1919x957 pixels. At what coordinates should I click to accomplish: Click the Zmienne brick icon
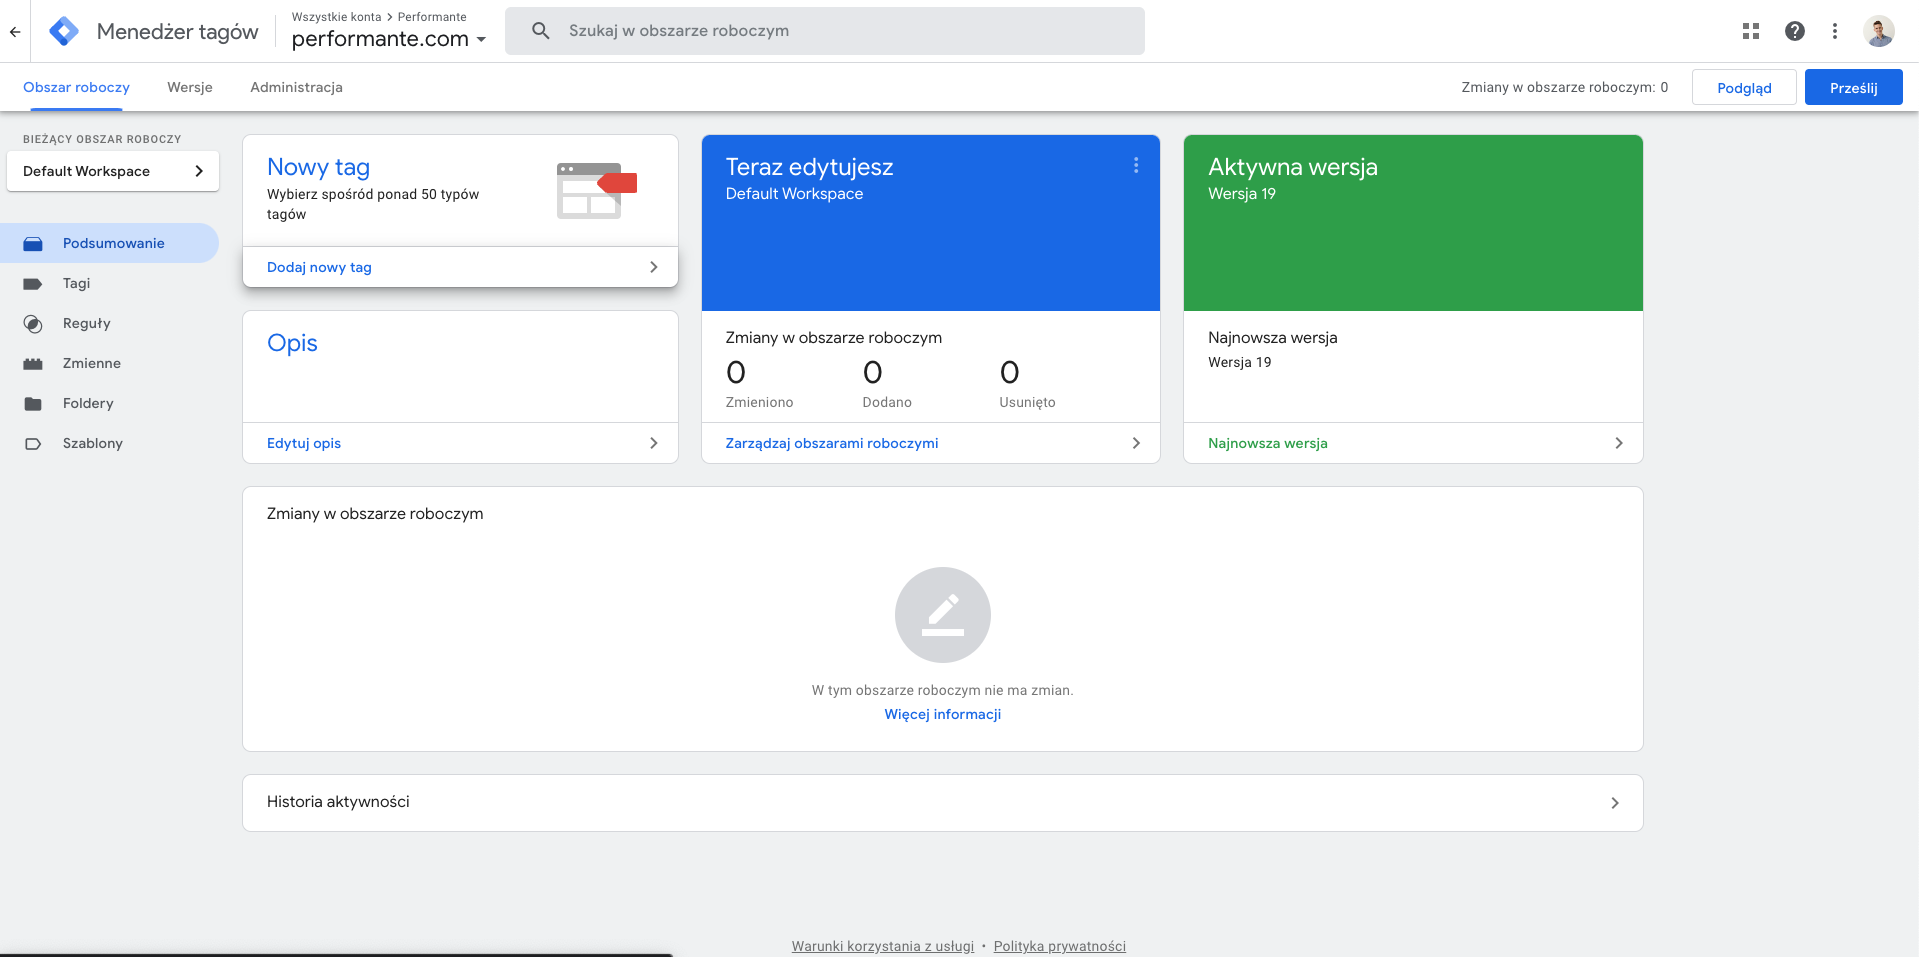(33, 364)
